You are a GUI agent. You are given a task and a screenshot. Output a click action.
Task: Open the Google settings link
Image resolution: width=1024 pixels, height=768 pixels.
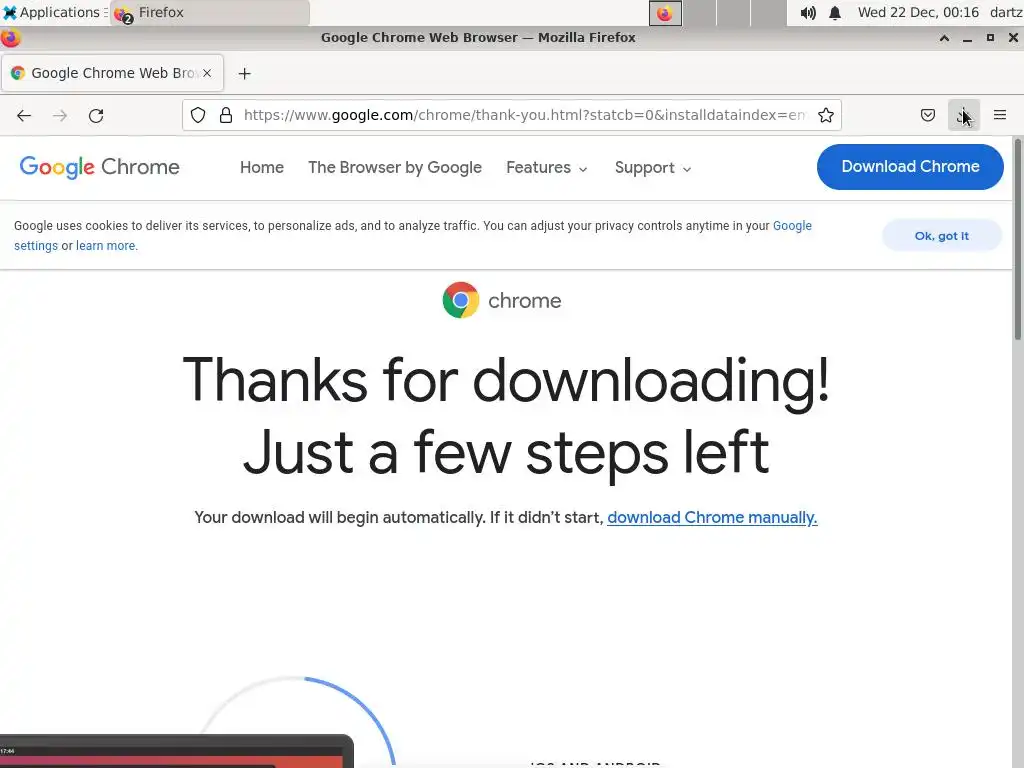pyautogui.click(x=792, y=226)
